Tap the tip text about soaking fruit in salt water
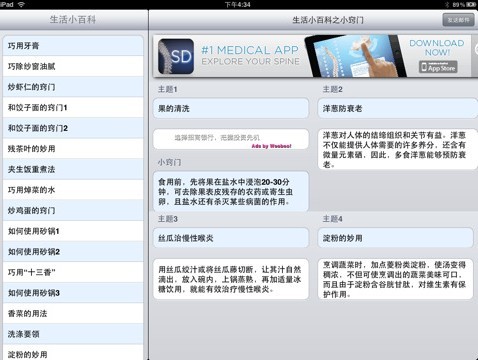 231,192
